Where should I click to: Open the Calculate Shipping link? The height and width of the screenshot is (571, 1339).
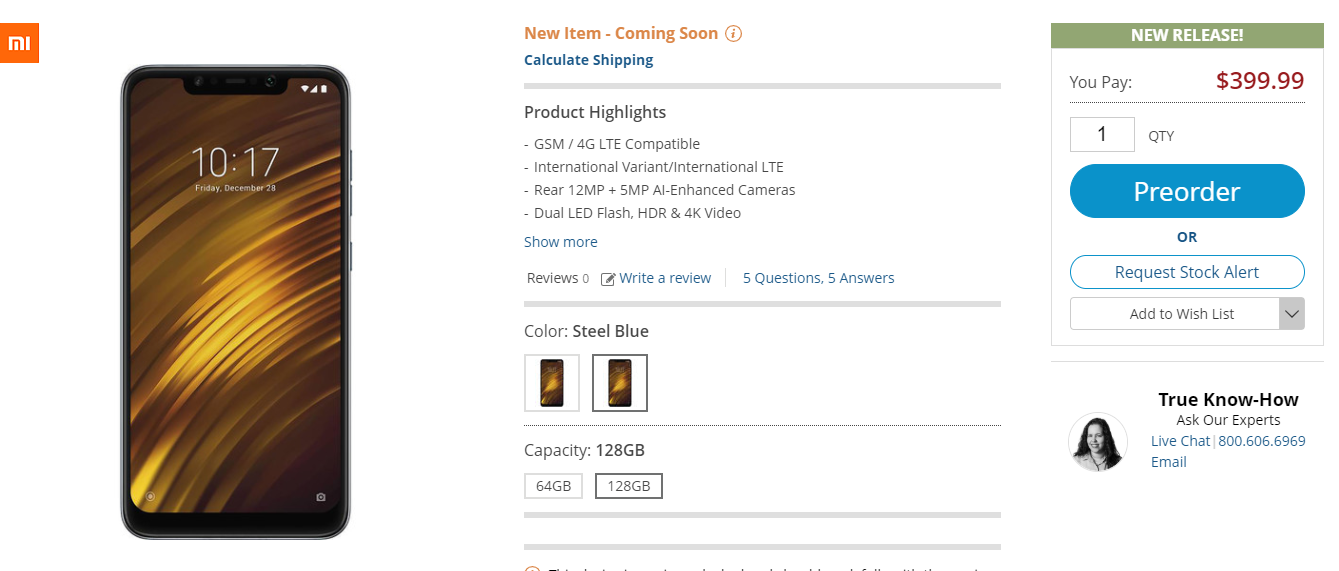point(589,60)
